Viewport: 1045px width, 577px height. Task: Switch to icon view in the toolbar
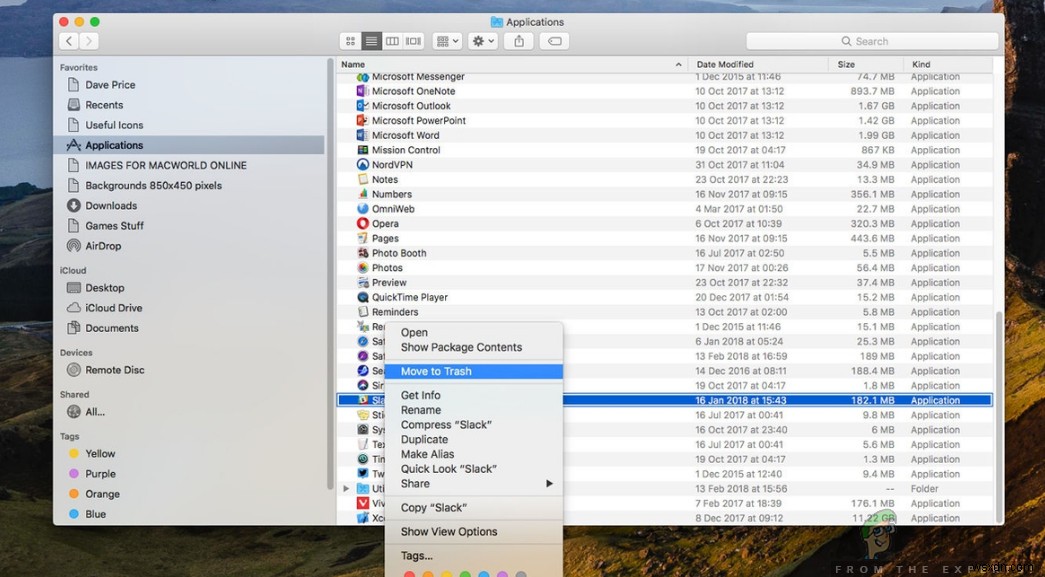(349, 40)
